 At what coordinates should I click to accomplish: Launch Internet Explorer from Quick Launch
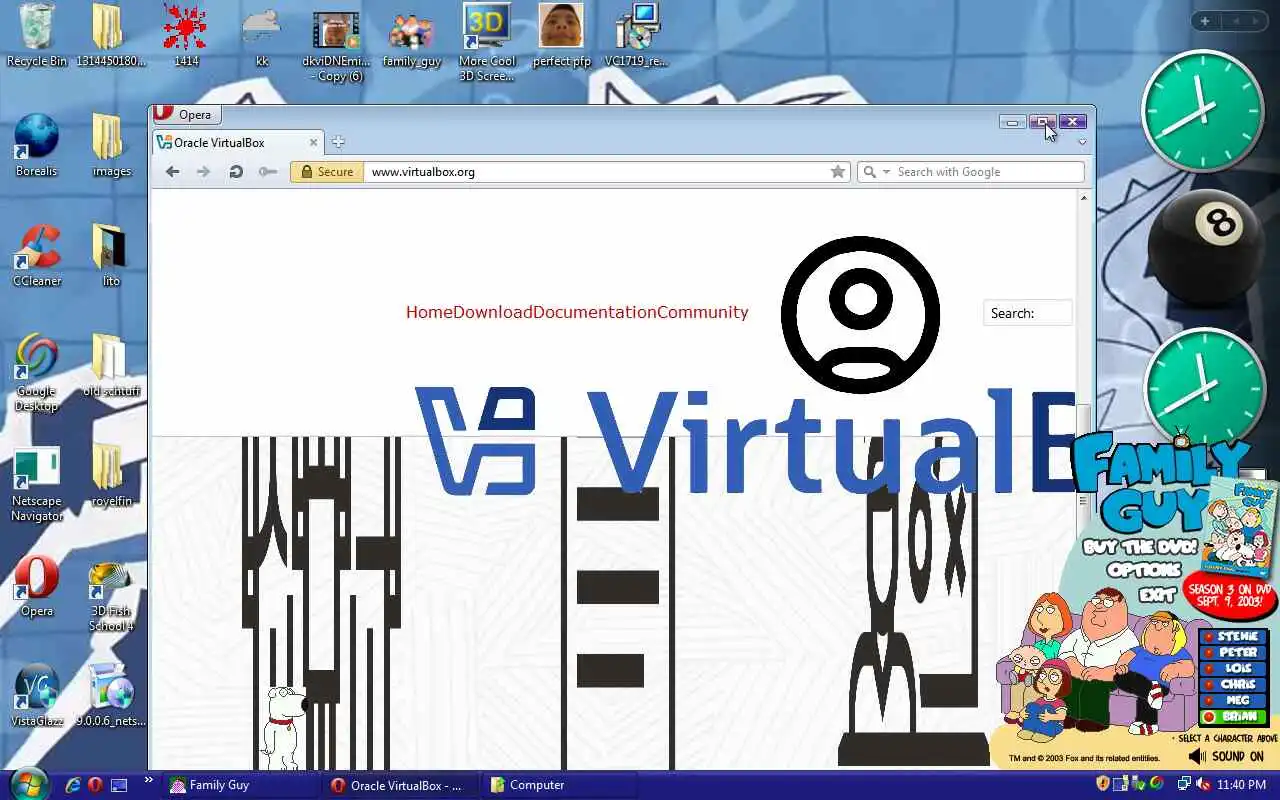click(x=72, y=785)
